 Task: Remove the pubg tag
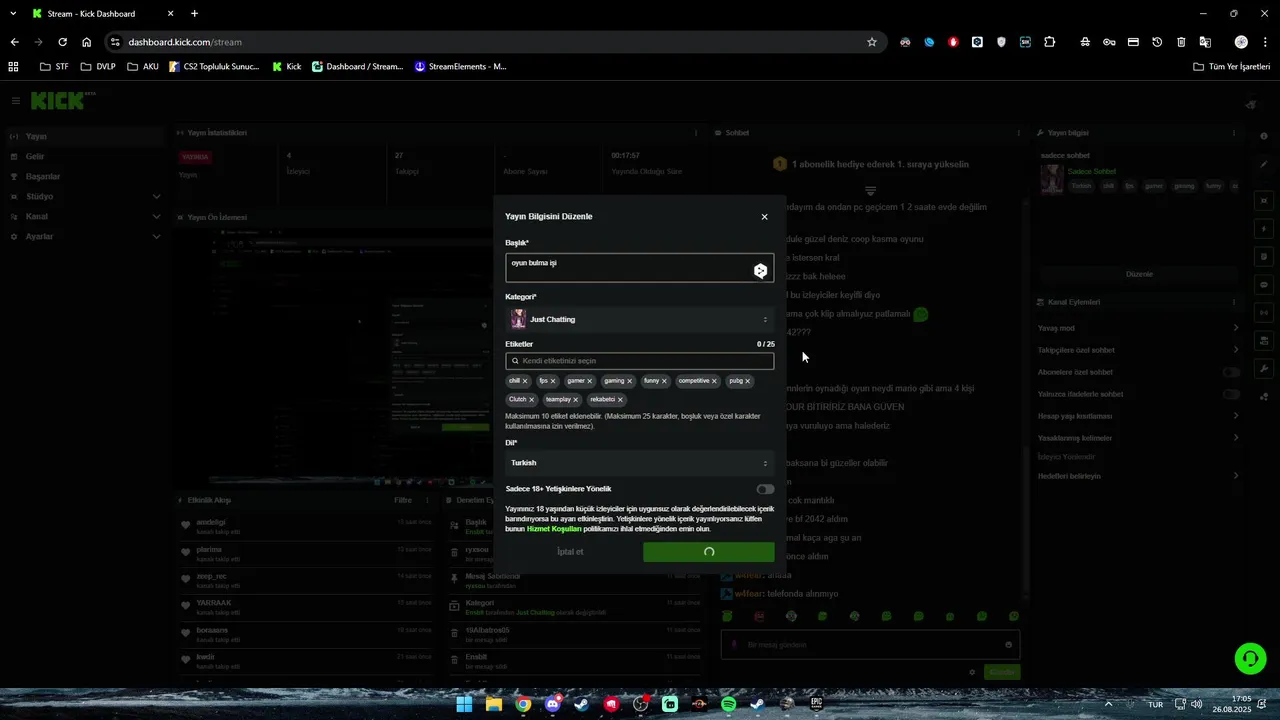(x=747, y=381)
